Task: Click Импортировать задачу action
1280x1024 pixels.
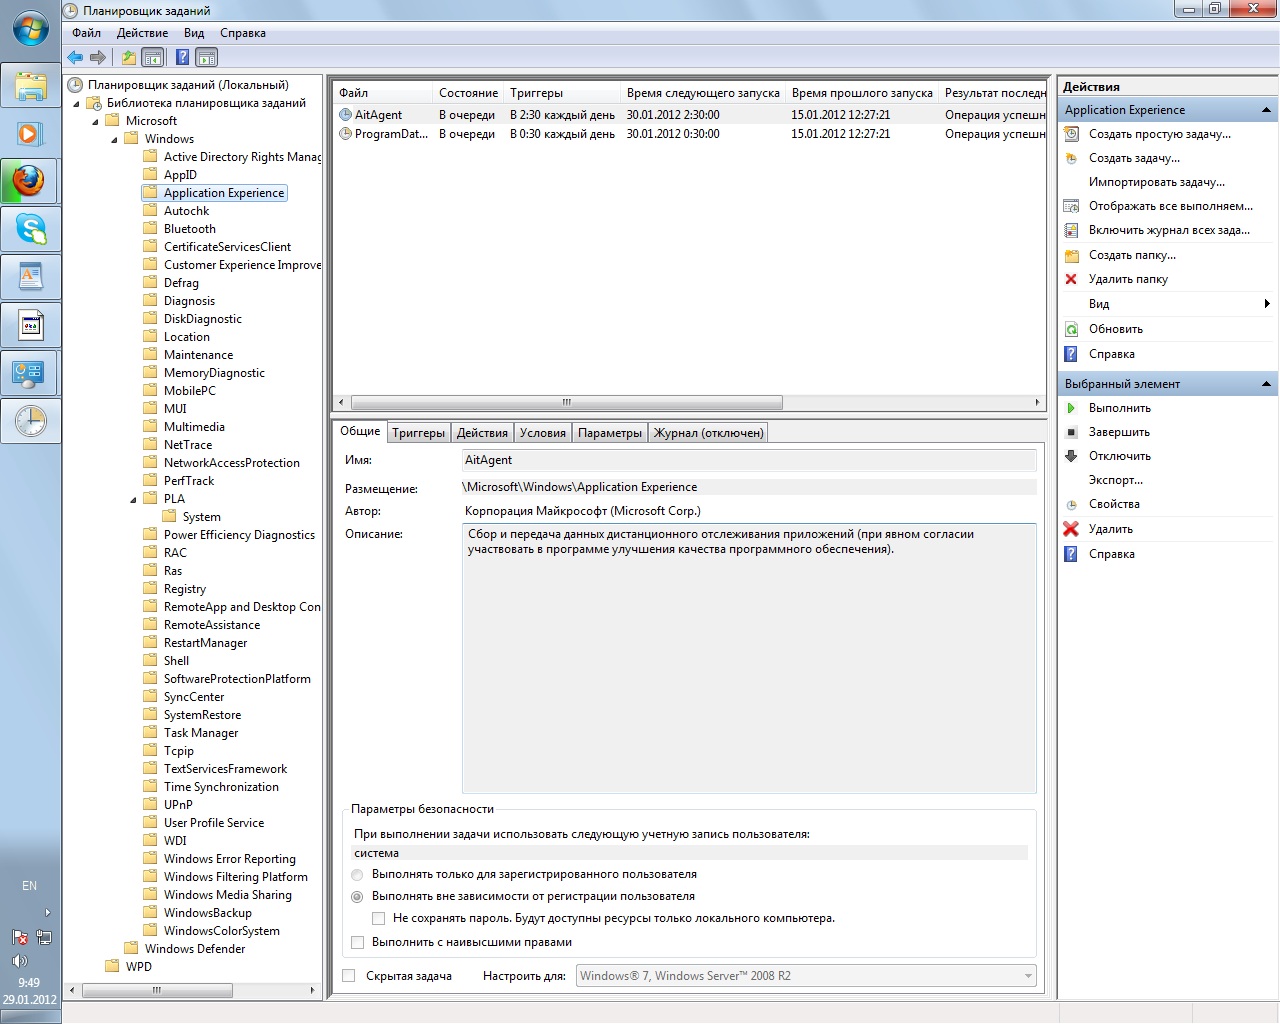Action: tap(1156, 182)
